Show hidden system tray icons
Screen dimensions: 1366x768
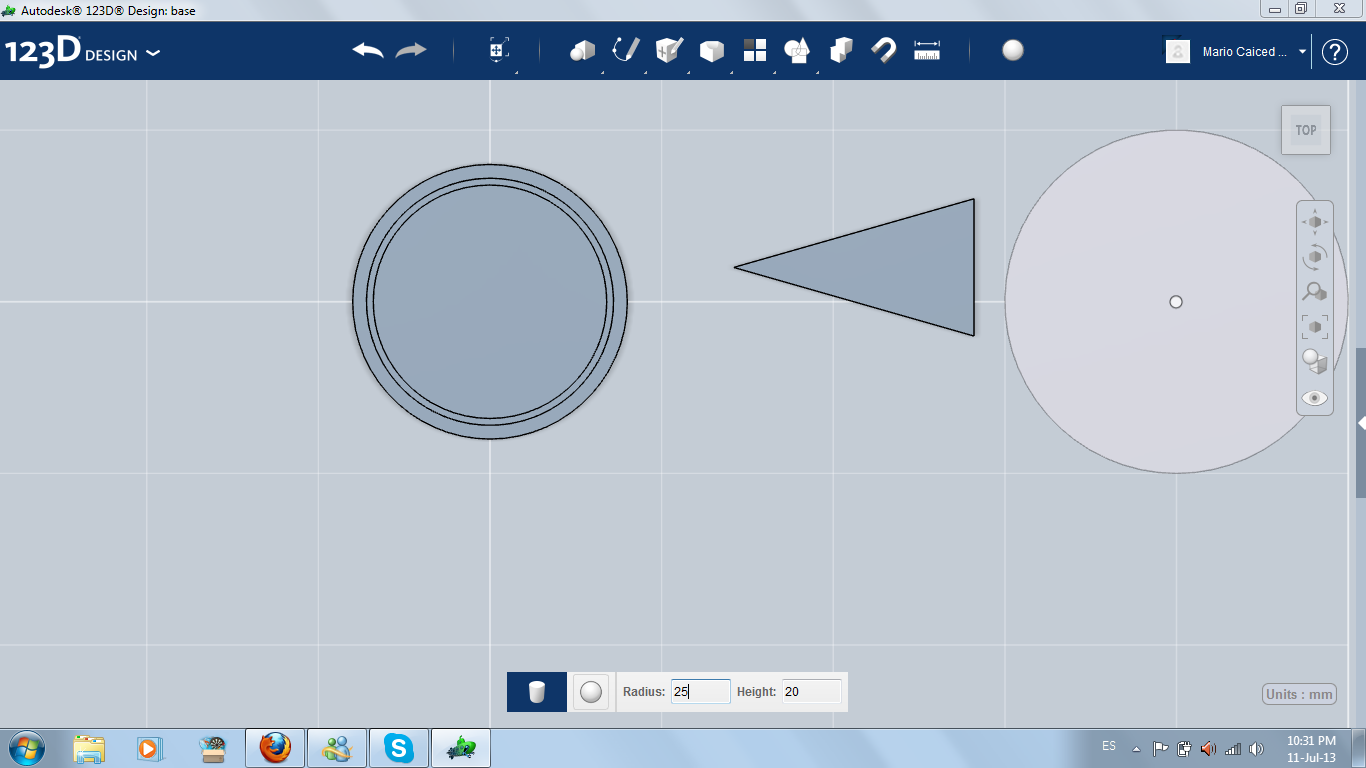(x=1136, y=748)
